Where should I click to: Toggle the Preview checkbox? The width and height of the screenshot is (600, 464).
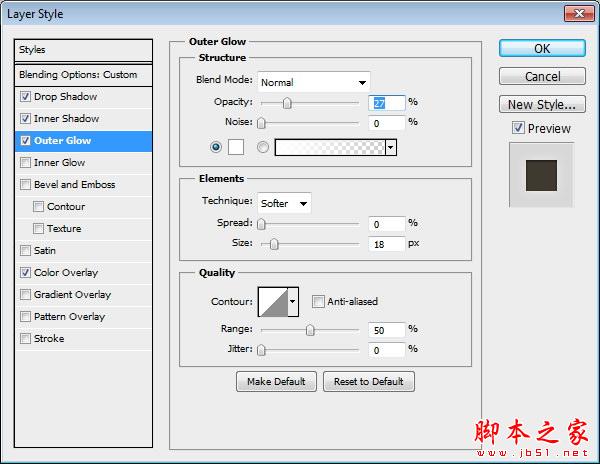point(518,128)
